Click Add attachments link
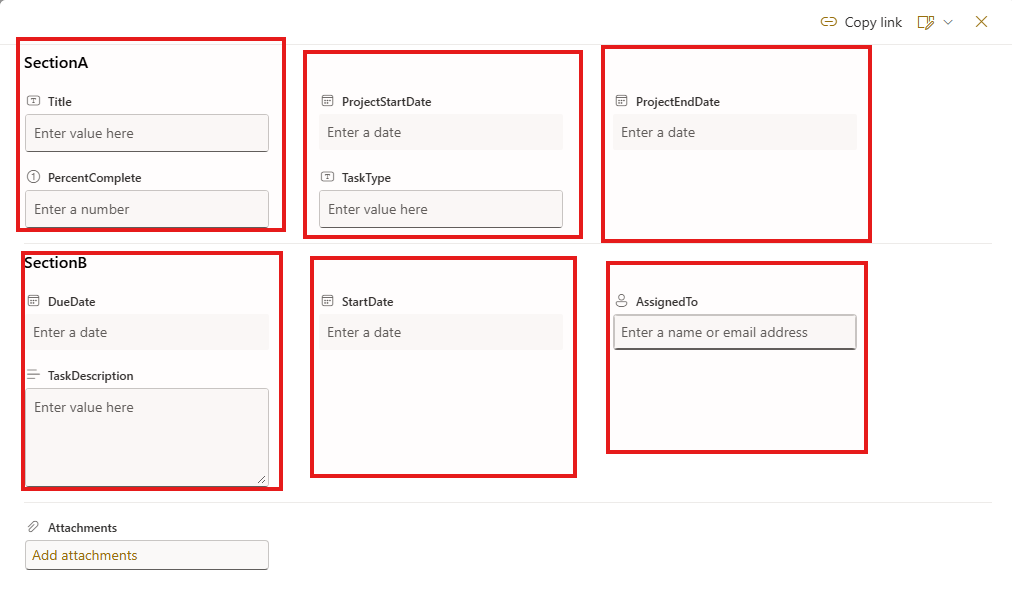The height and width of the screenshot is (590, 1012). pos(85,555)
